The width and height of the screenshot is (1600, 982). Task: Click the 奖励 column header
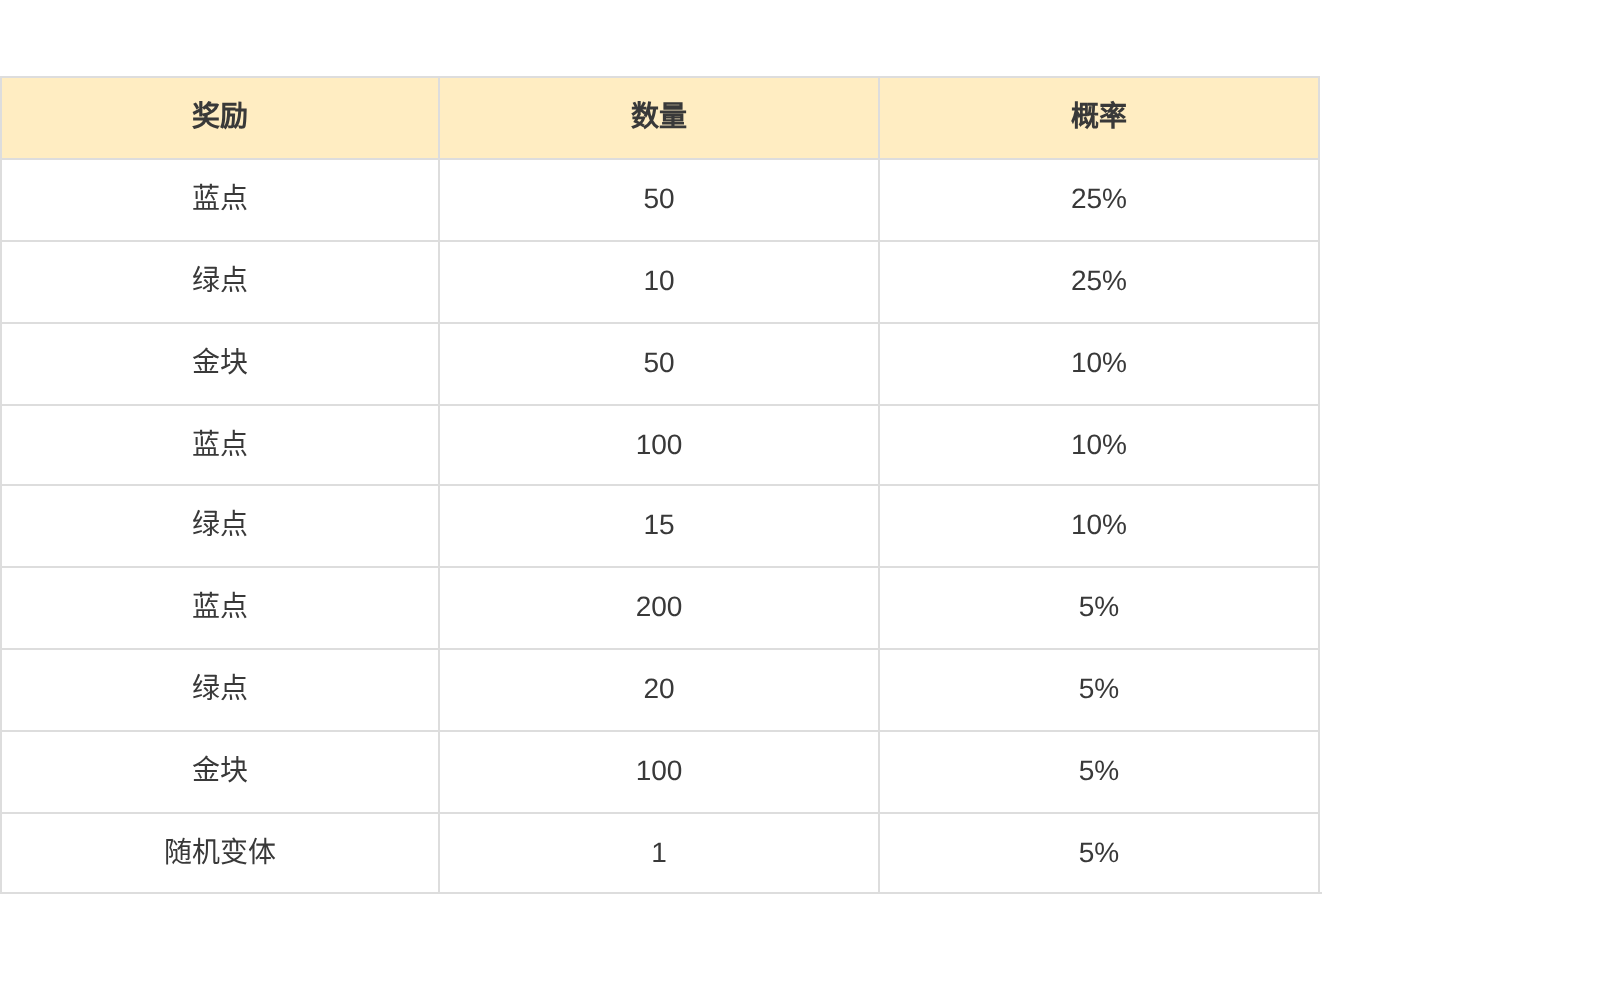tap(219, 117)
